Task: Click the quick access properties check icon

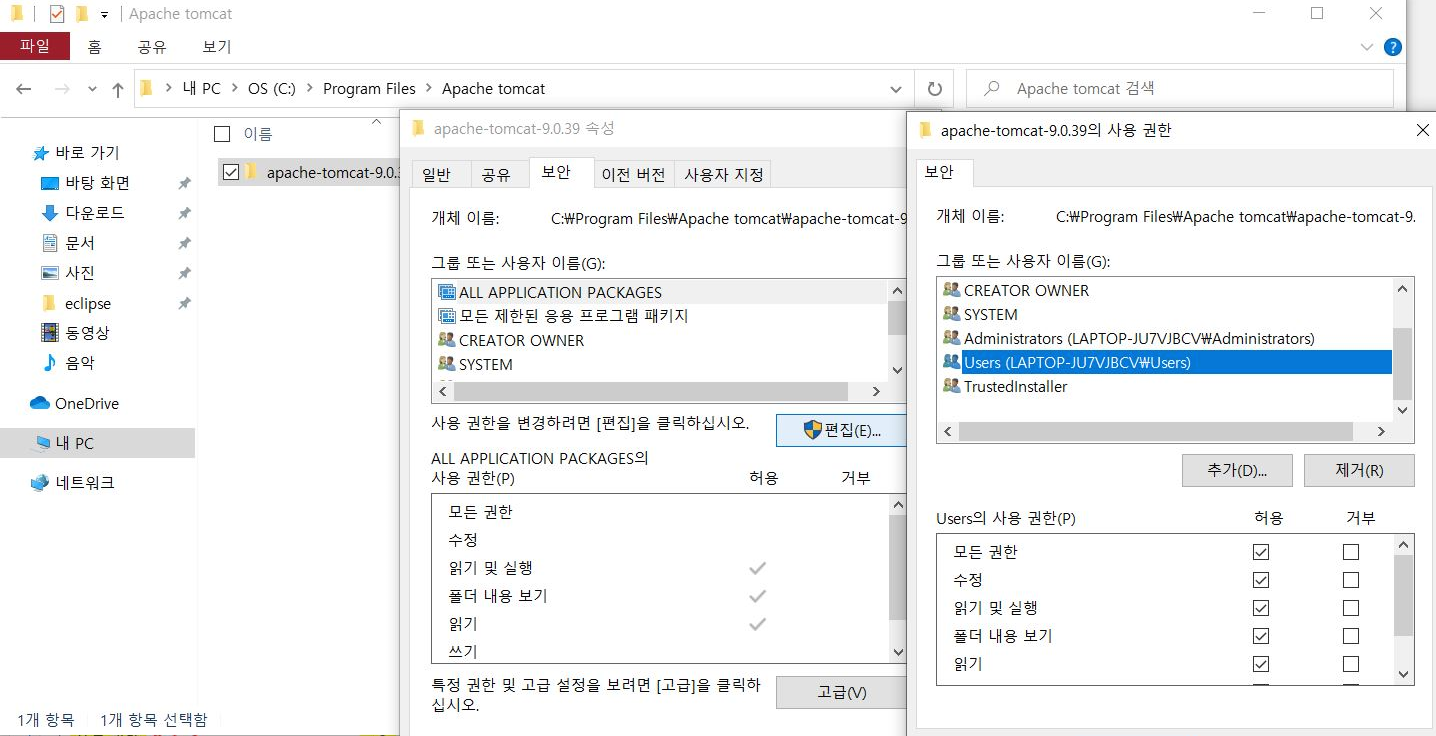Action: [56, 14]
